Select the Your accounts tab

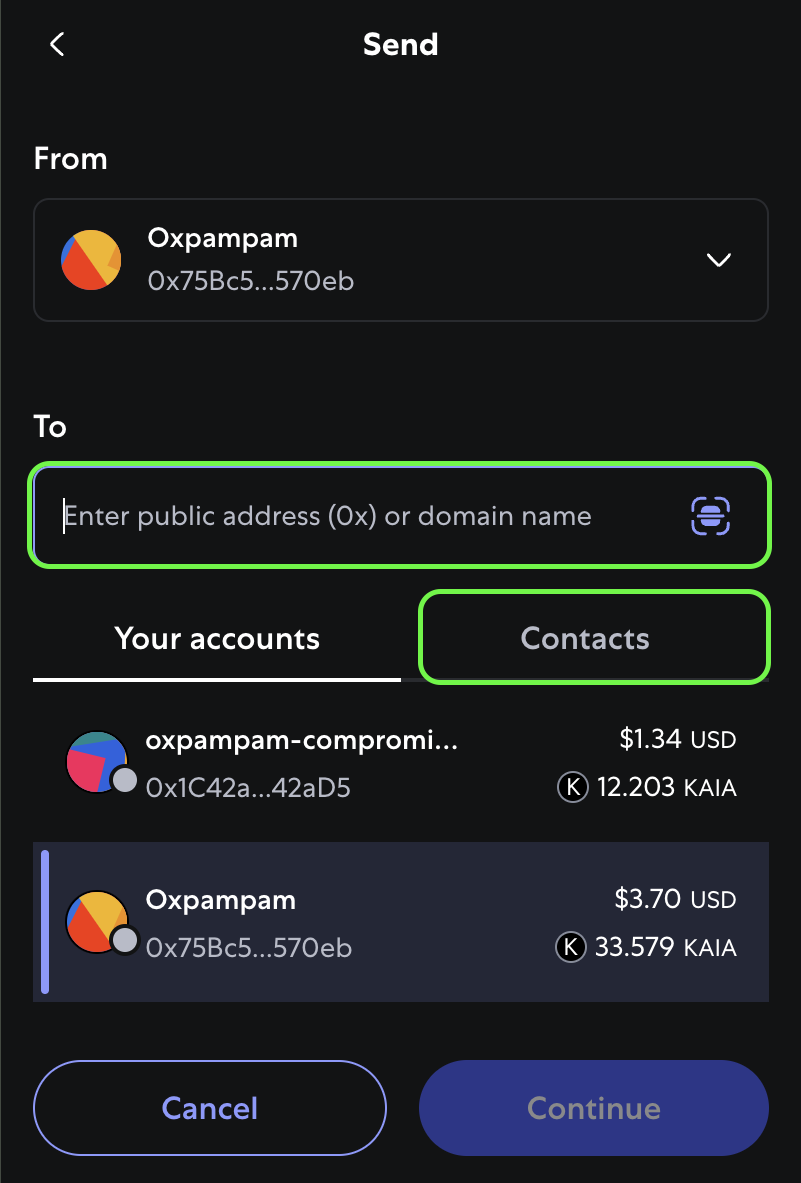tap(217, 638)
